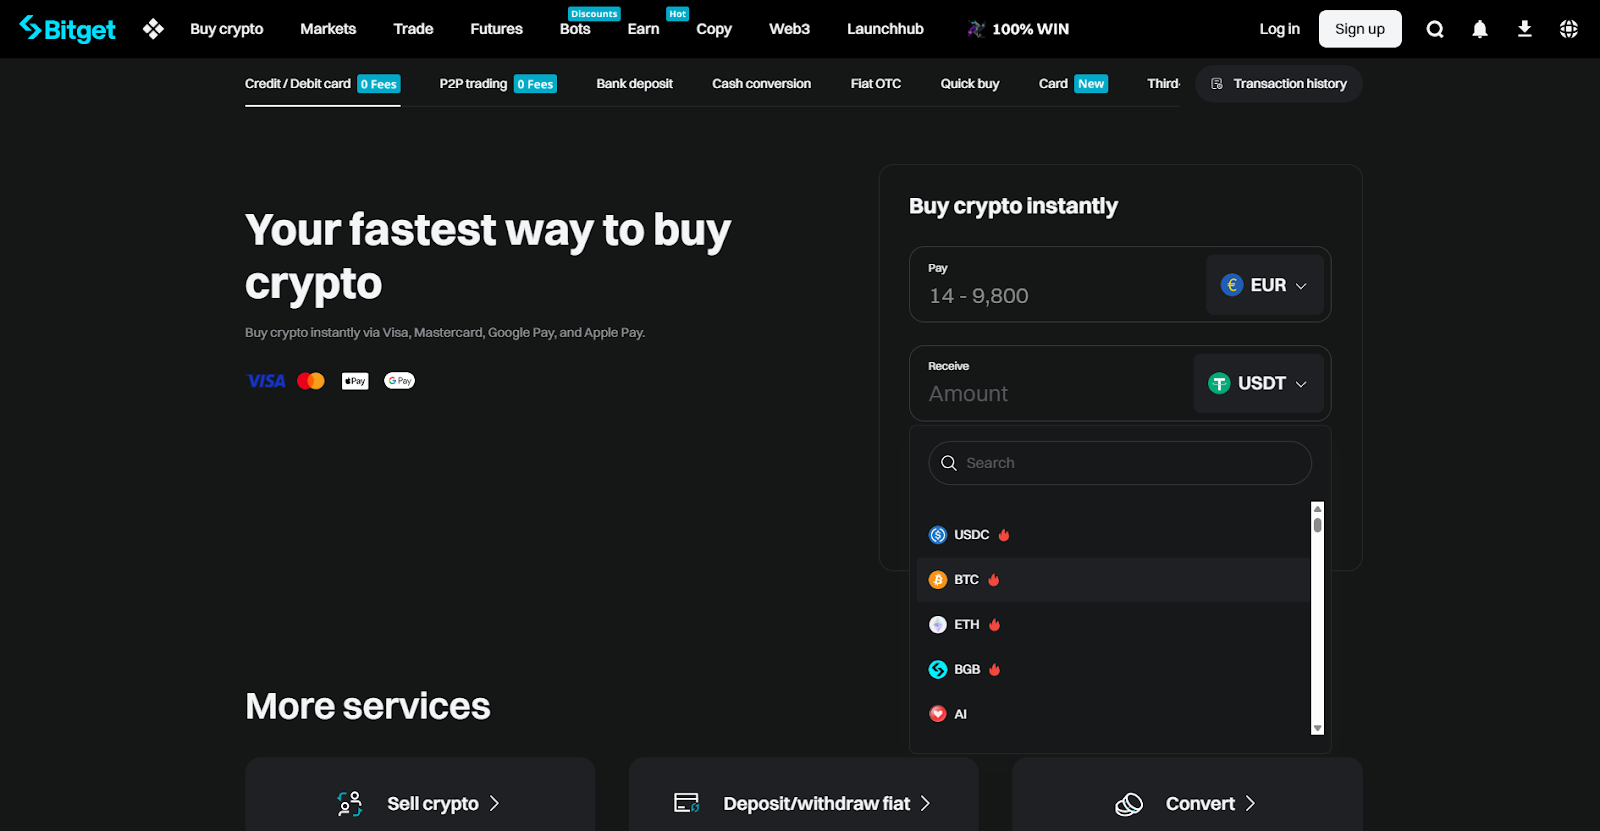Expand the Buy crypto menu
Viewport: 1600px width, 831px height.
pos(227,29)
